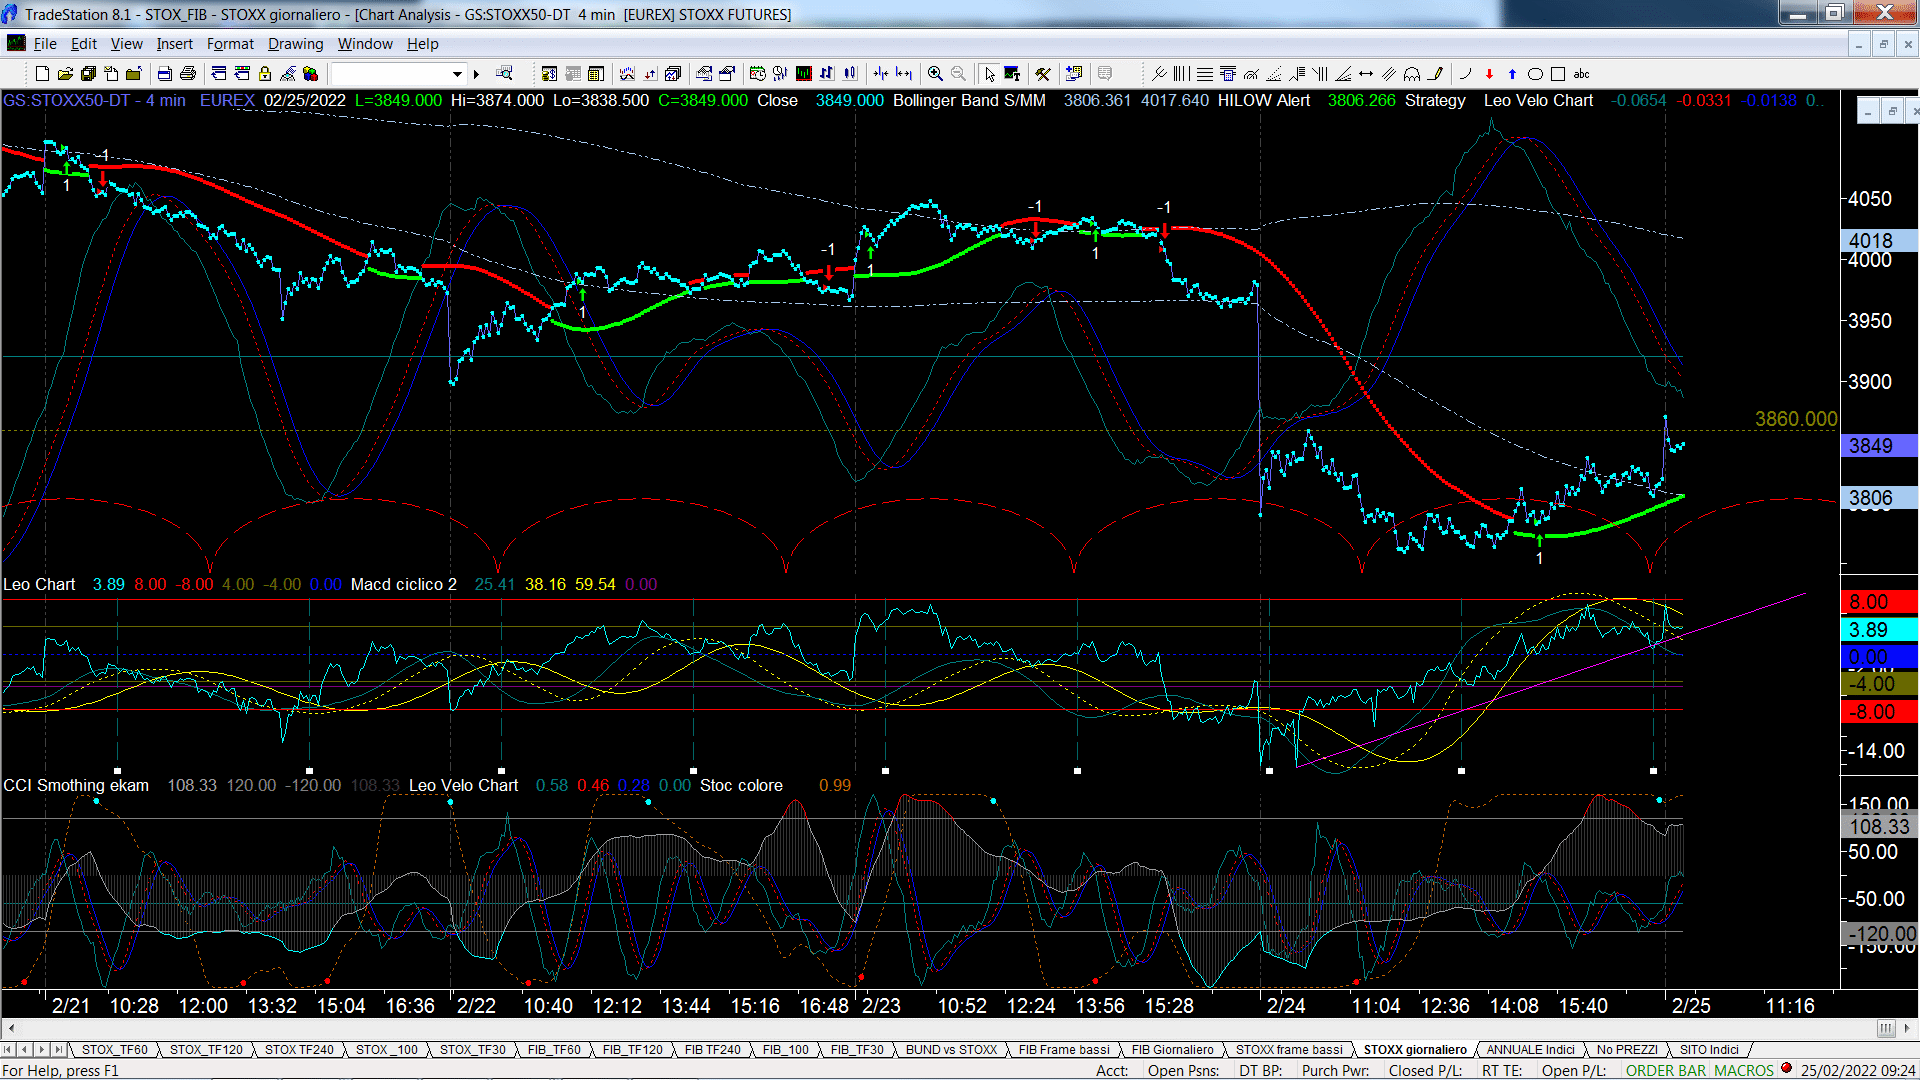The image size is (1920, 1080).
Task: Switch to the FIB Giornaliero tab
Action: (1172, 1049)
